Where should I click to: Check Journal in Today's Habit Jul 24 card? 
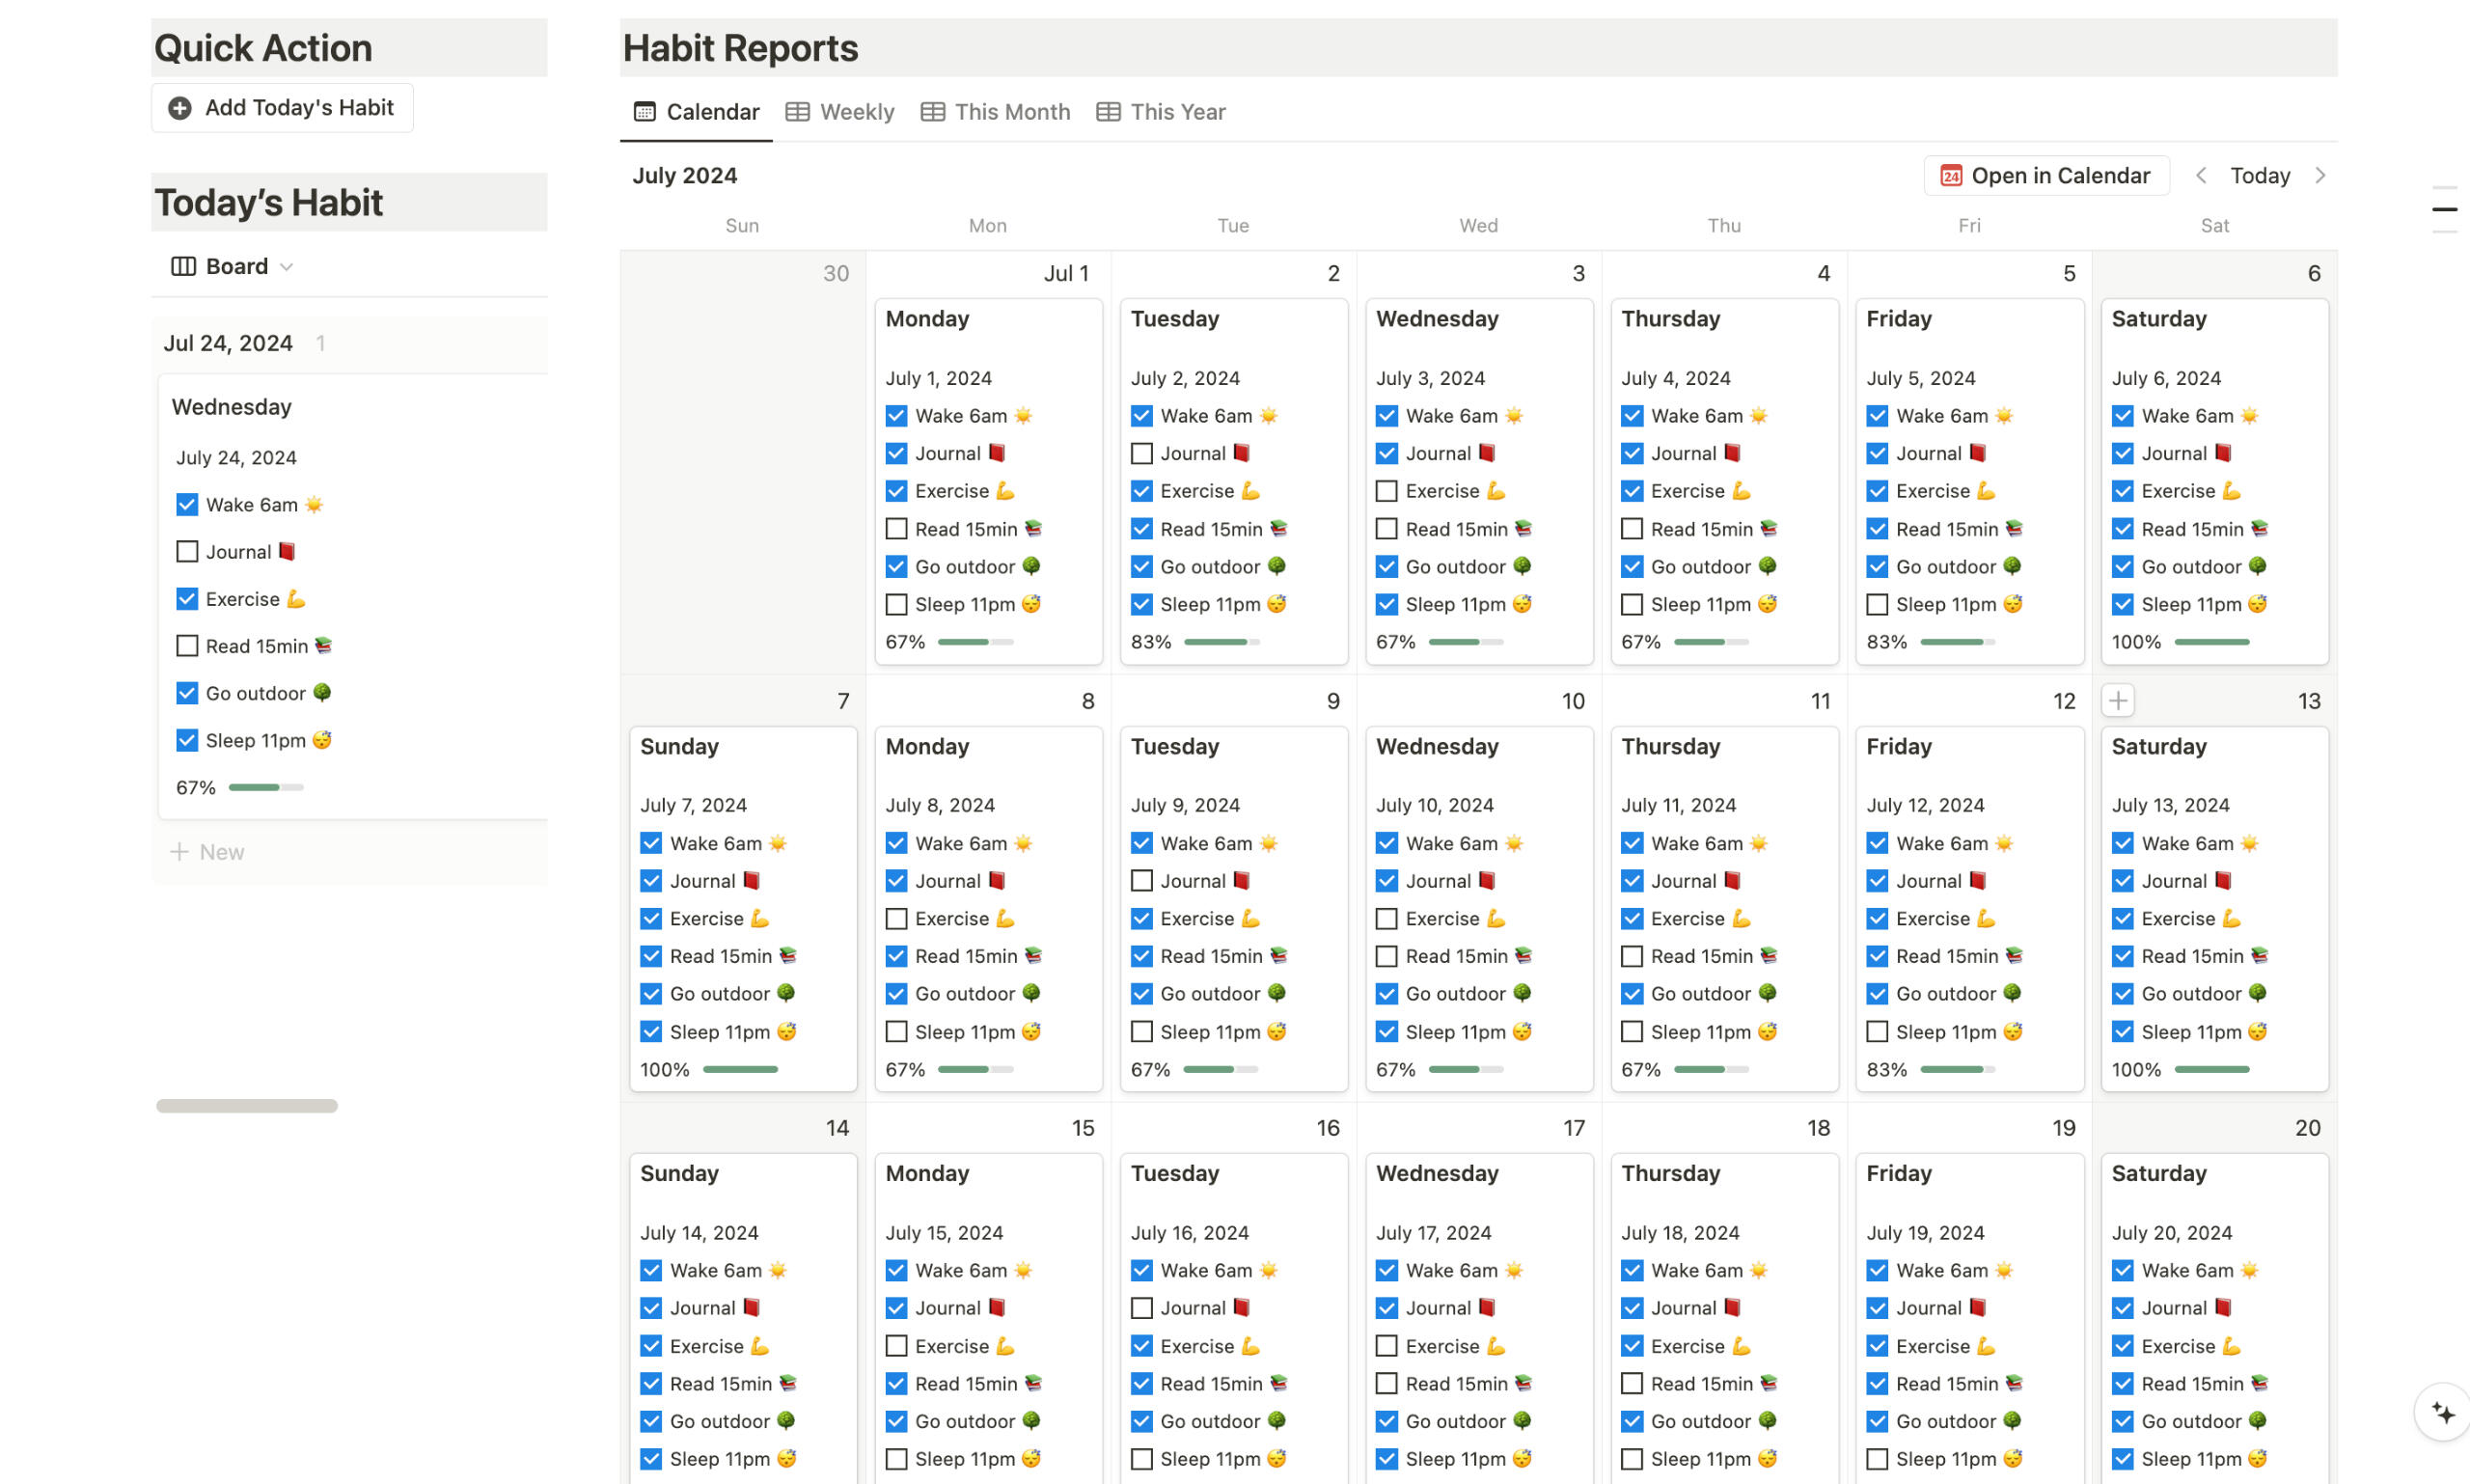point(187,552)
